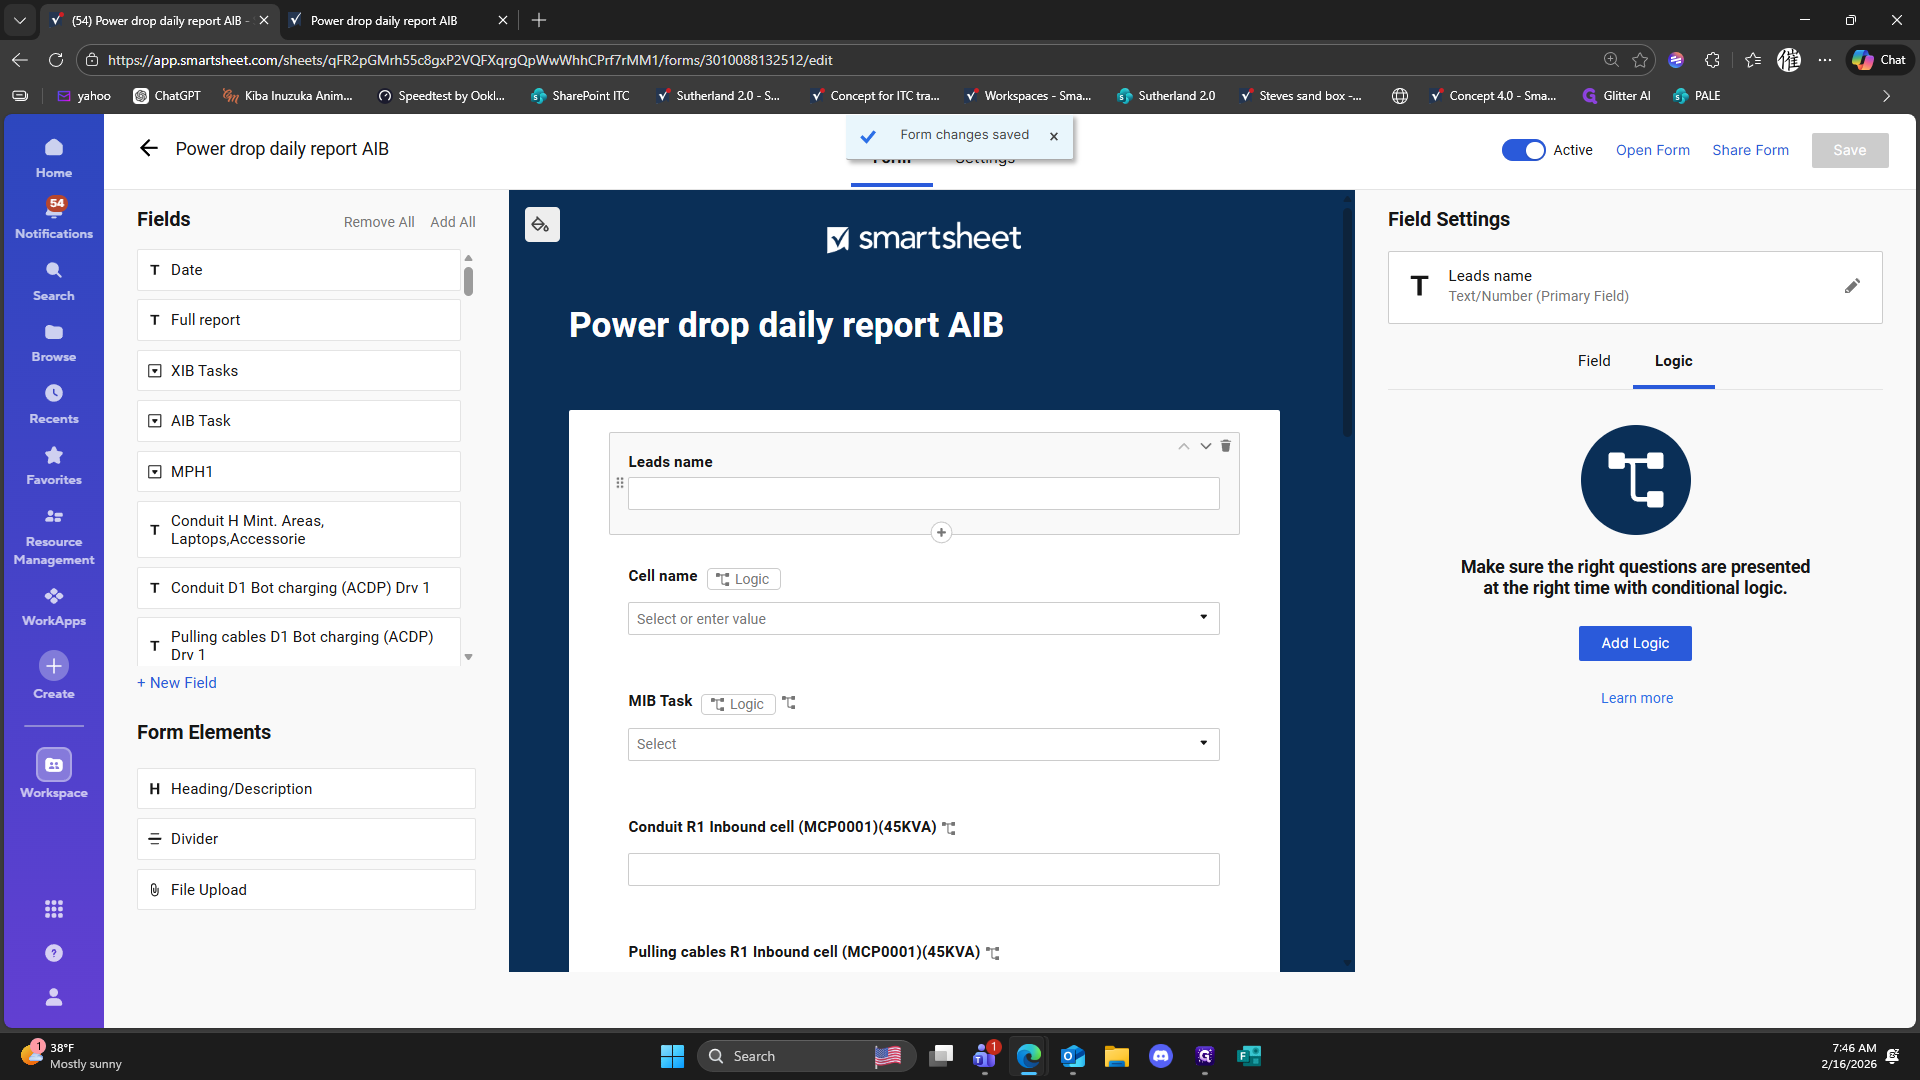Open Microsoft Teams from the taskbar
This screenshot has height=1080, width=1920.
[x=984, y=1056]
